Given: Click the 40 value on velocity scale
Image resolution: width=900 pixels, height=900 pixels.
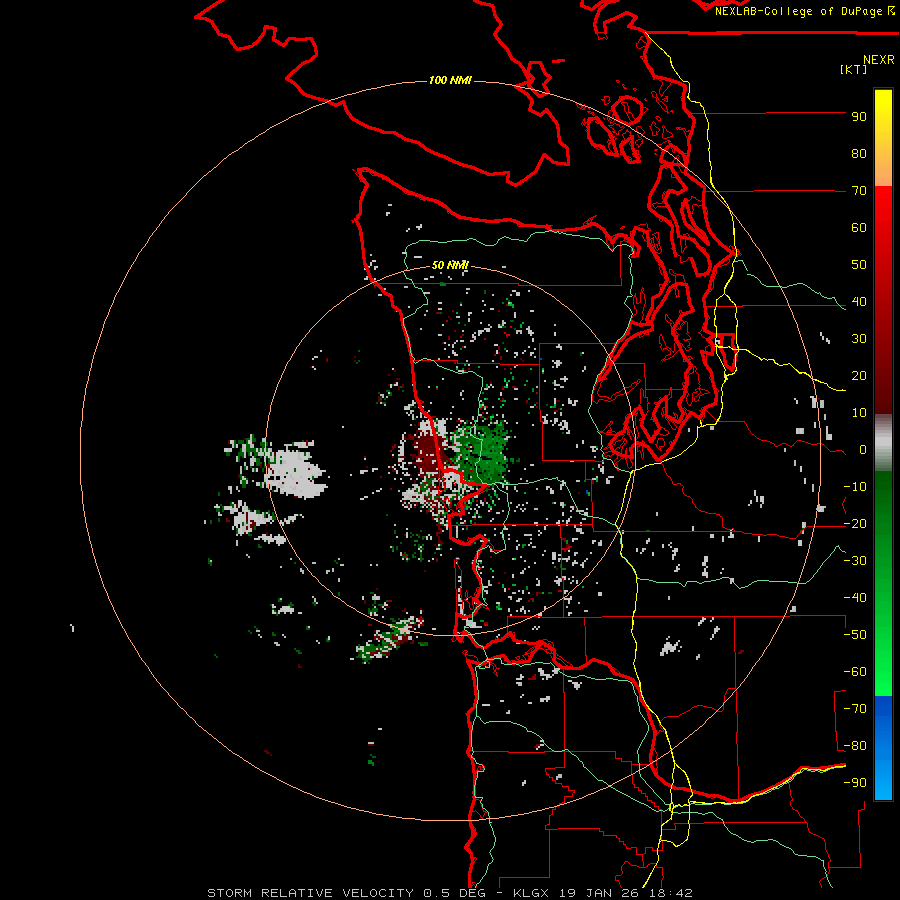Looking at the screenshot, I should click(859, 302).
